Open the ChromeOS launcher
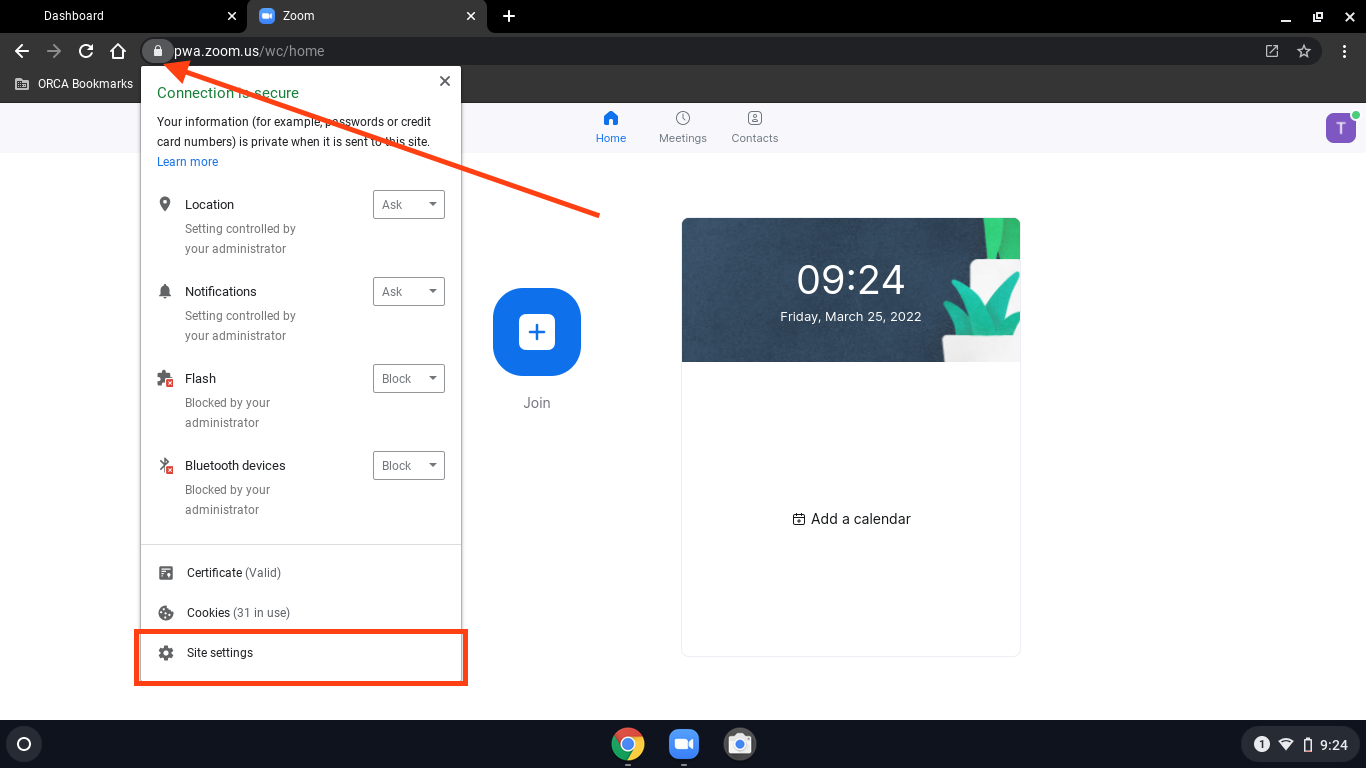This screenshot has width=1366, height=768. coord(24,744)
